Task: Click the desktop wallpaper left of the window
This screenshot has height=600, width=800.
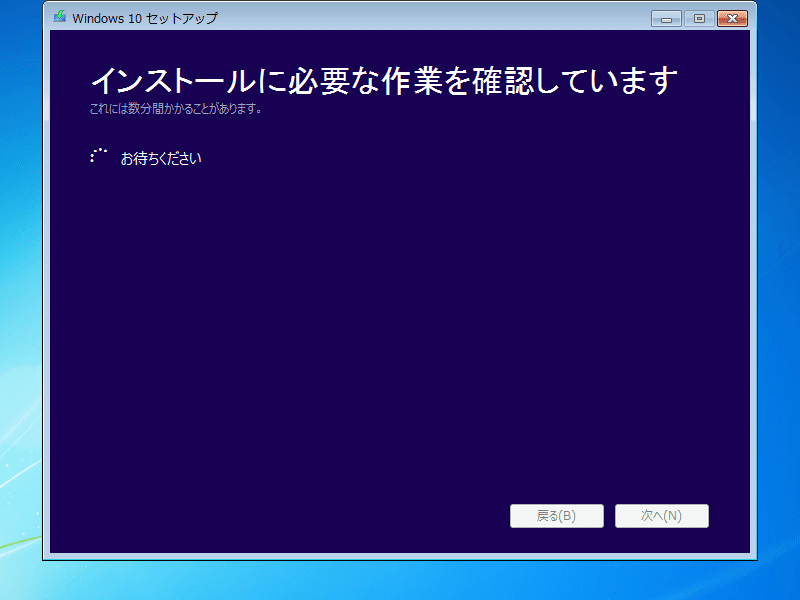Action: pyautogui.click(x=20, y=300)
